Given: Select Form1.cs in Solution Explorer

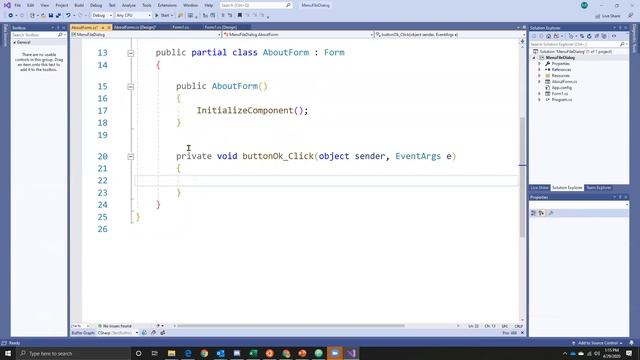Looking at the screenshot, I should (x=560, y=93).
